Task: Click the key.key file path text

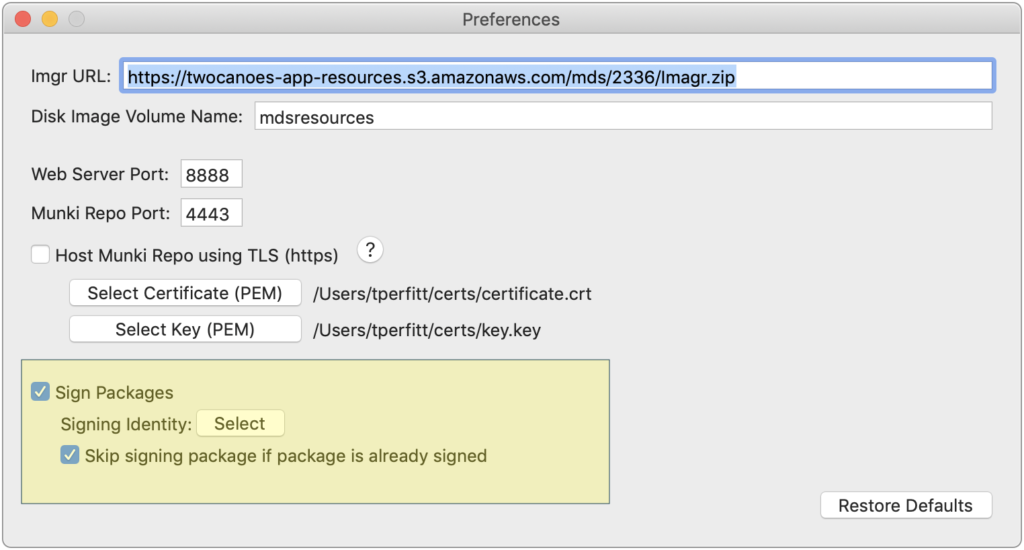Action: point(426,331)
